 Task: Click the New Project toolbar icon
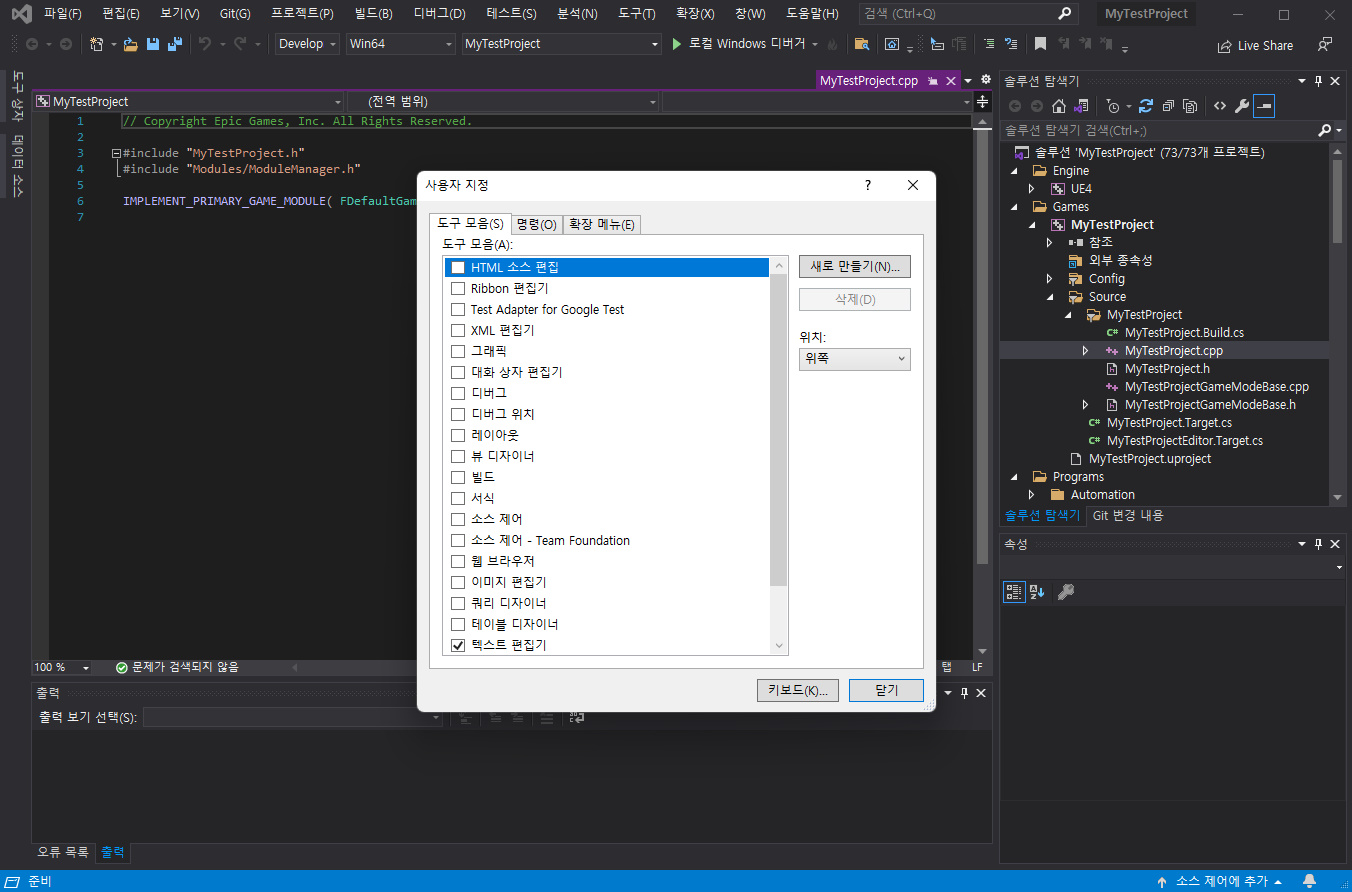tap(97, 44)
